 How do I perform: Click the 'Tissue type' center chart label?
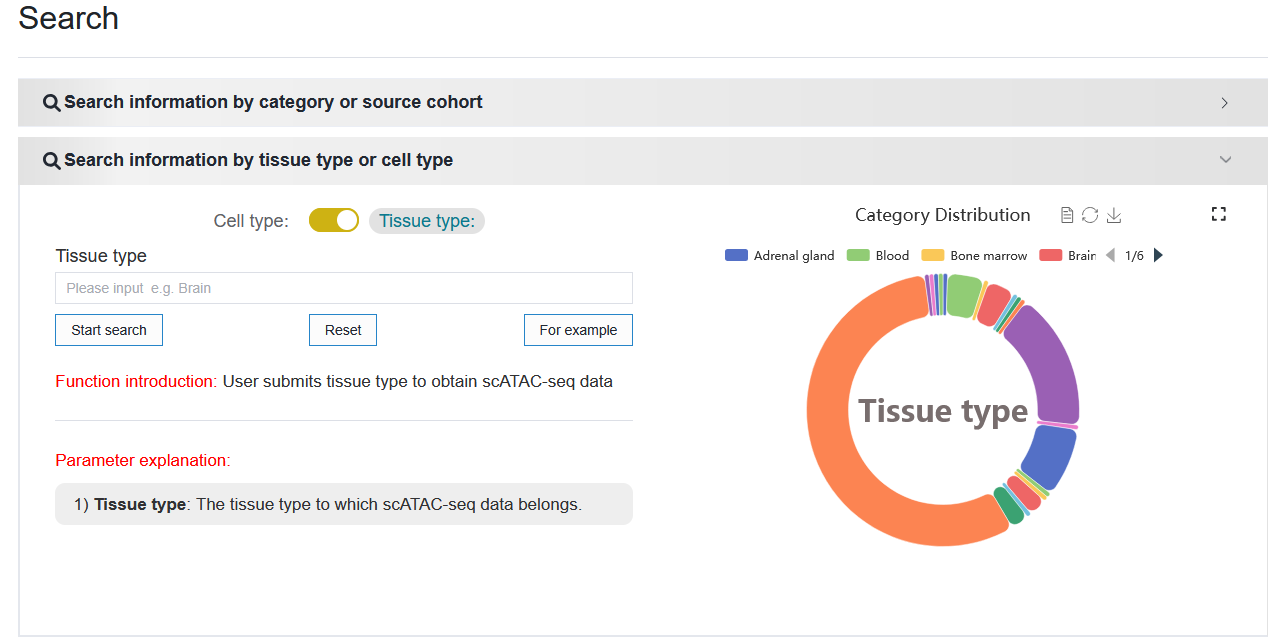[x=943, y=411]
